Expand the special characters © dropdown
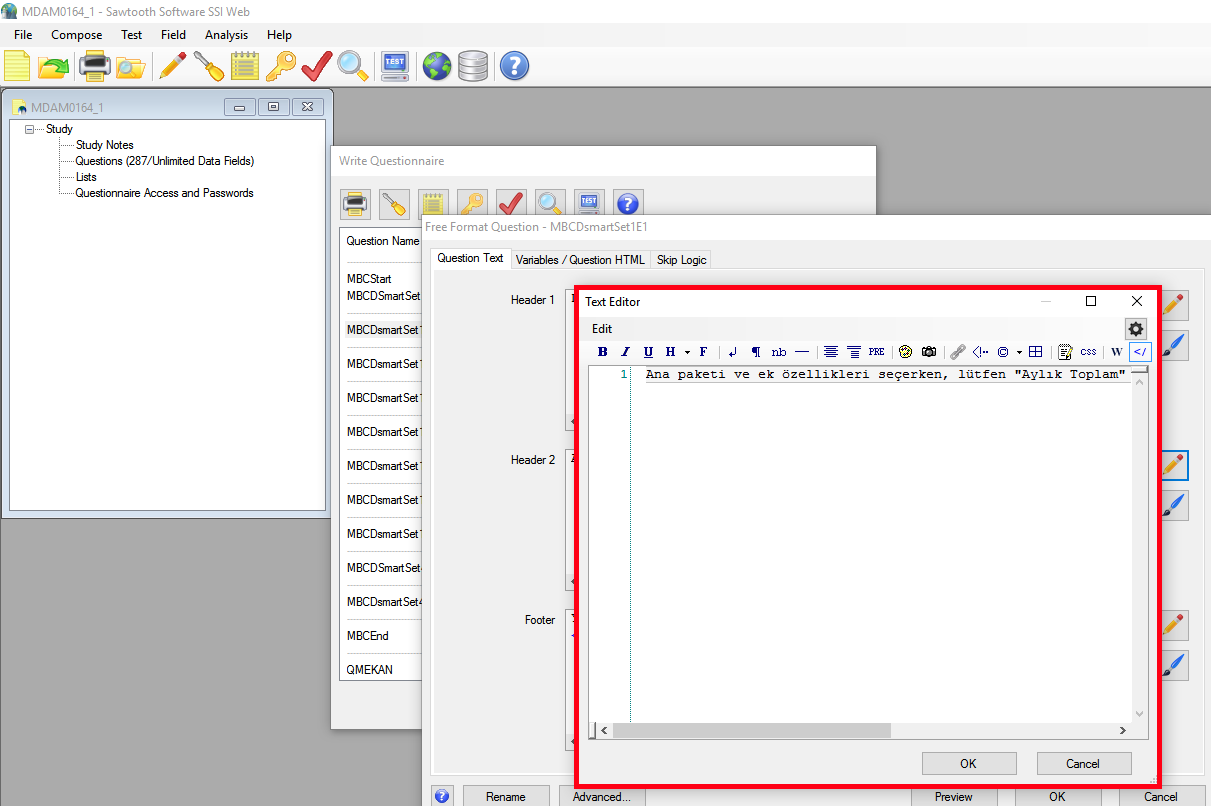 1019,352
